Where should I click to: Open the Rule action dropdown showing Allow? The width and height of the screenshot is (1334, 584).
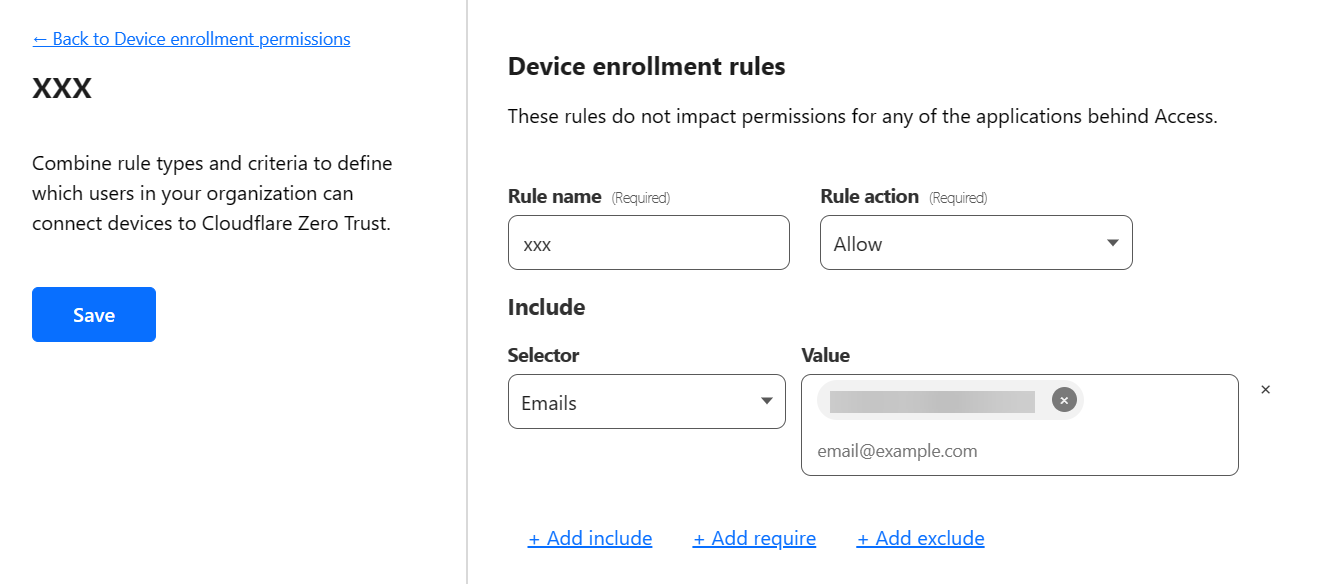(975, 243)
